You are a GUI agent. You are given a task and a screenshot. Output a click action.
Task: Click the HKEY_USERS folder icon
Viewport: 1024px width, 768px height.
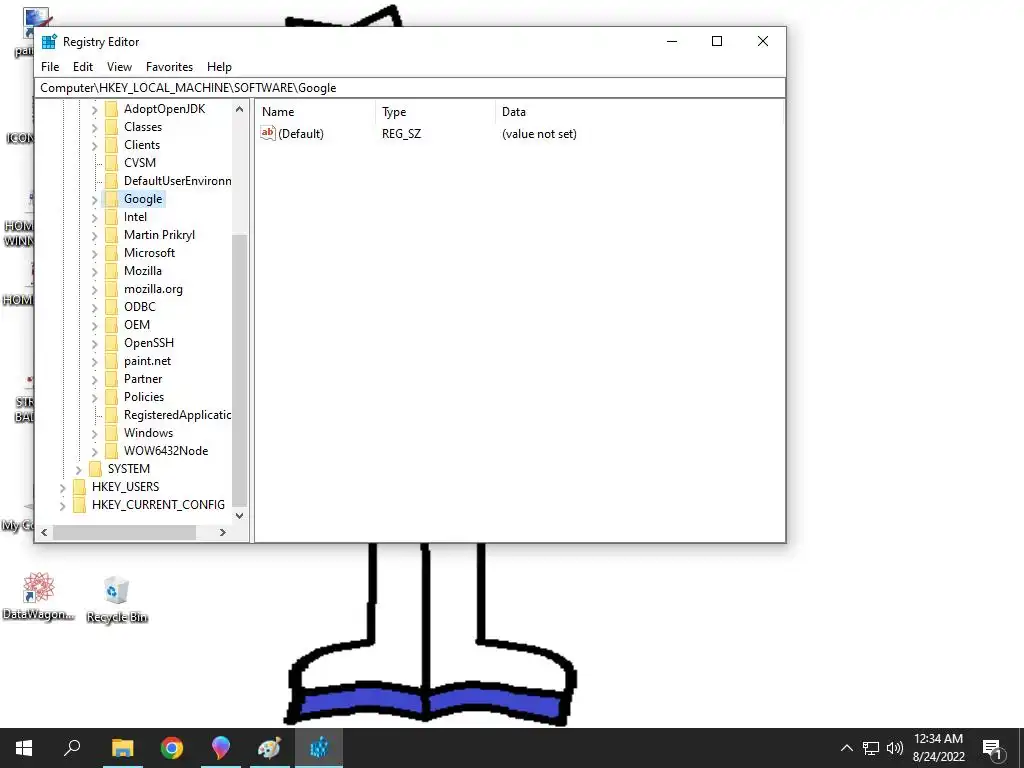click(x=80, y=487)
